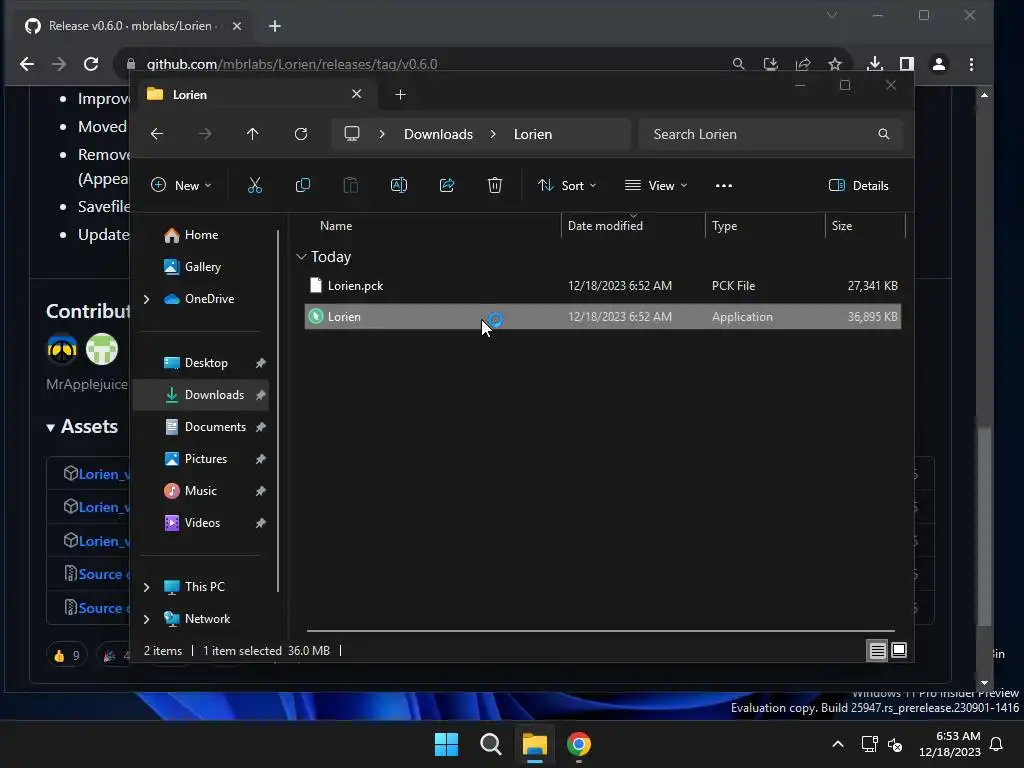1024x768 pixels.
Task: Open the Windows Start menu
Action: [x=447, y=744]
